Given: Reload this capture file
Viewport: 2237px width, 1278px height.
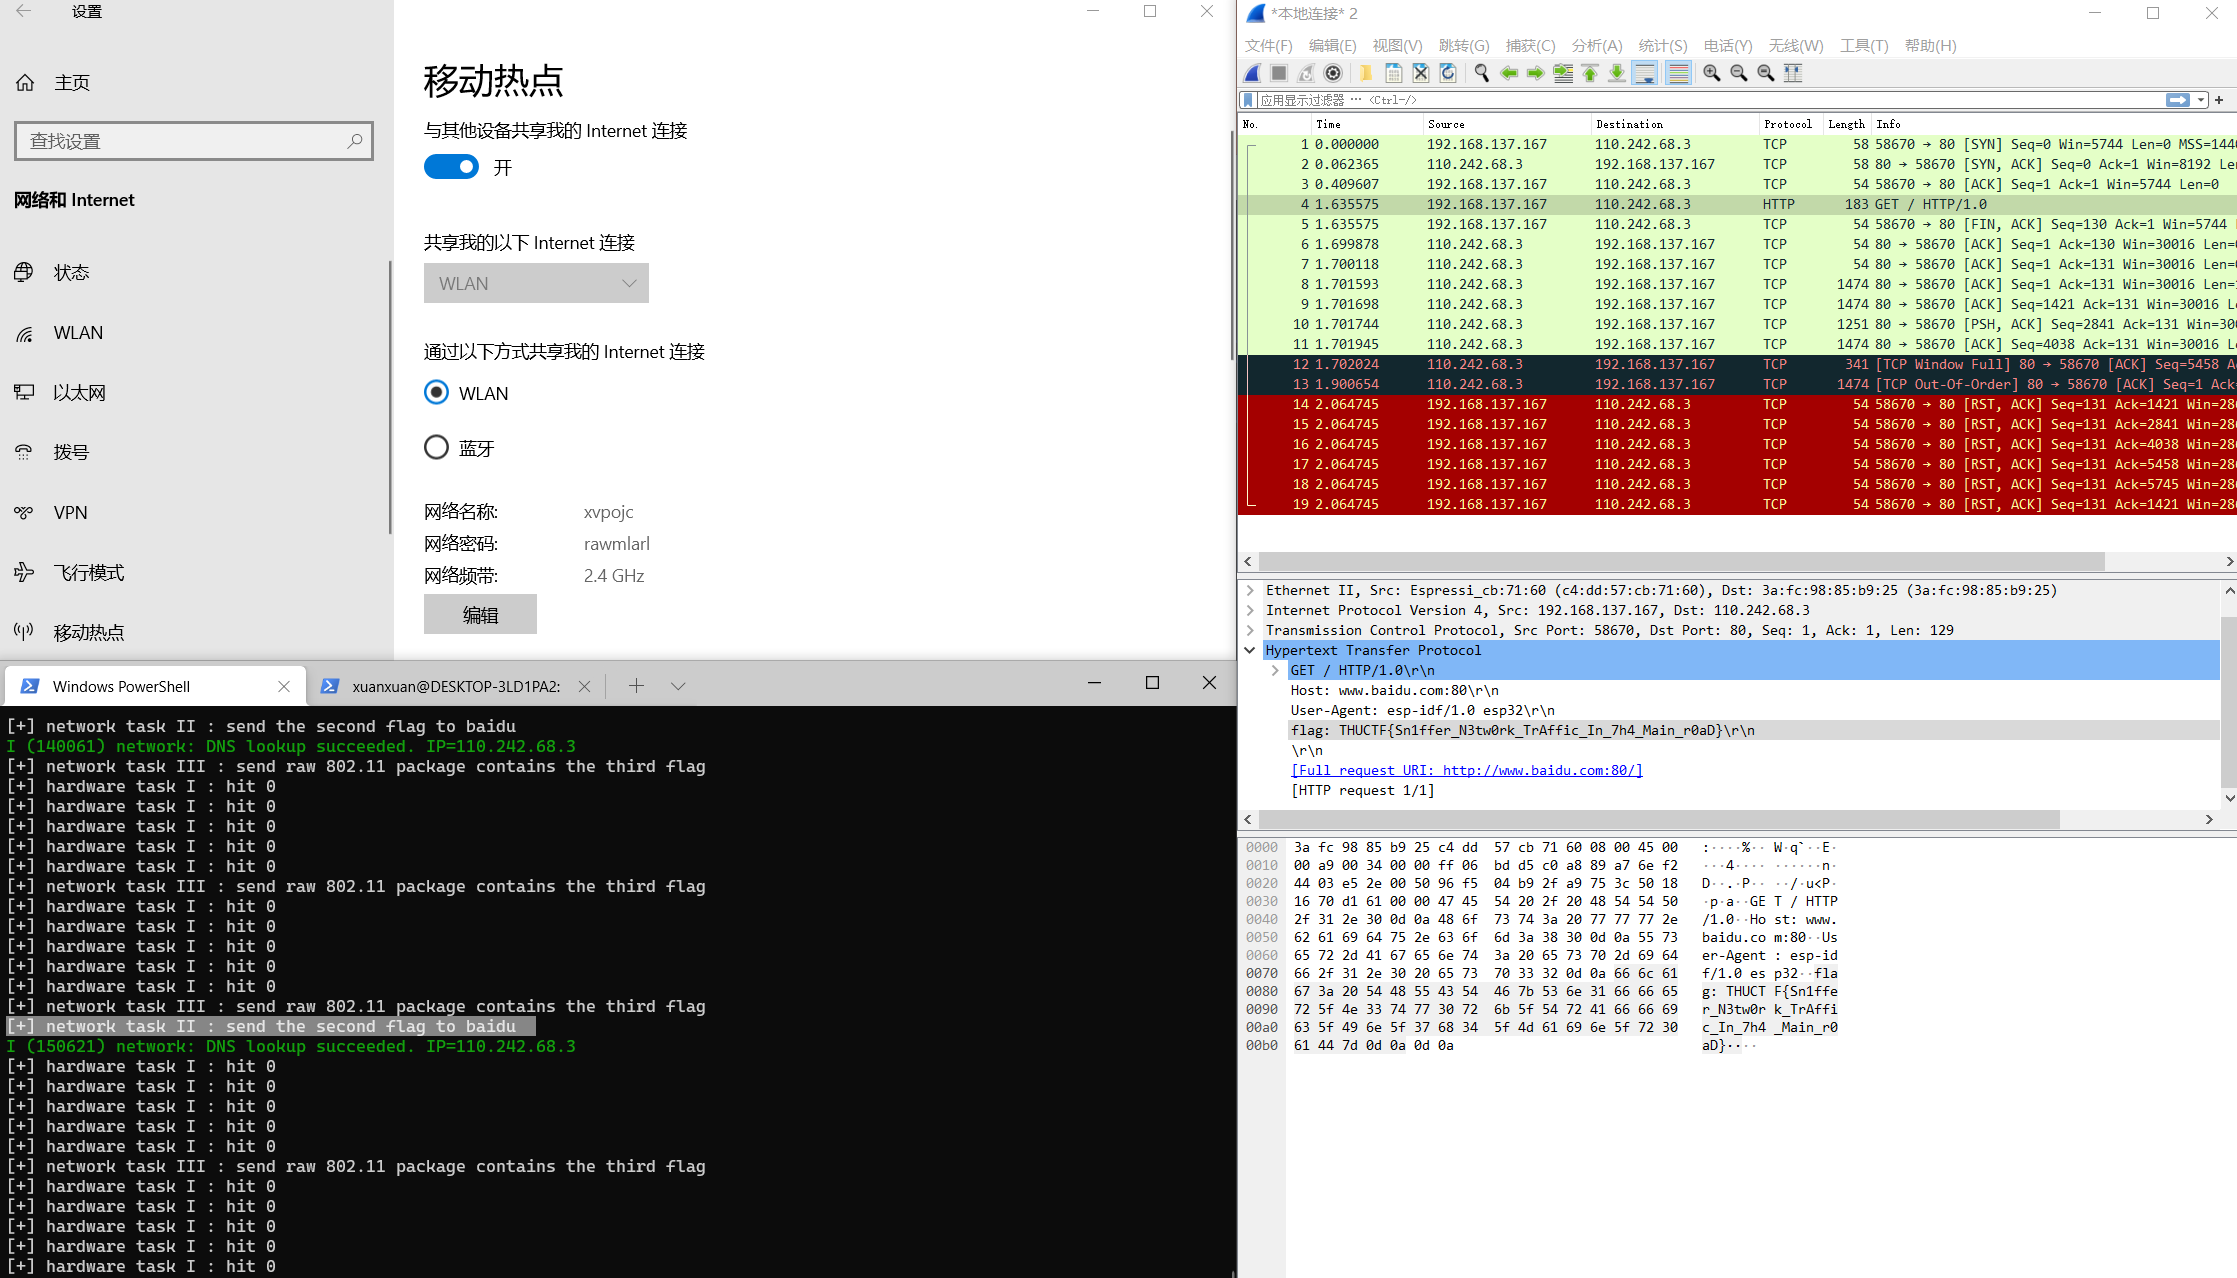Looking at the screenshot, I should point(1448,72).
